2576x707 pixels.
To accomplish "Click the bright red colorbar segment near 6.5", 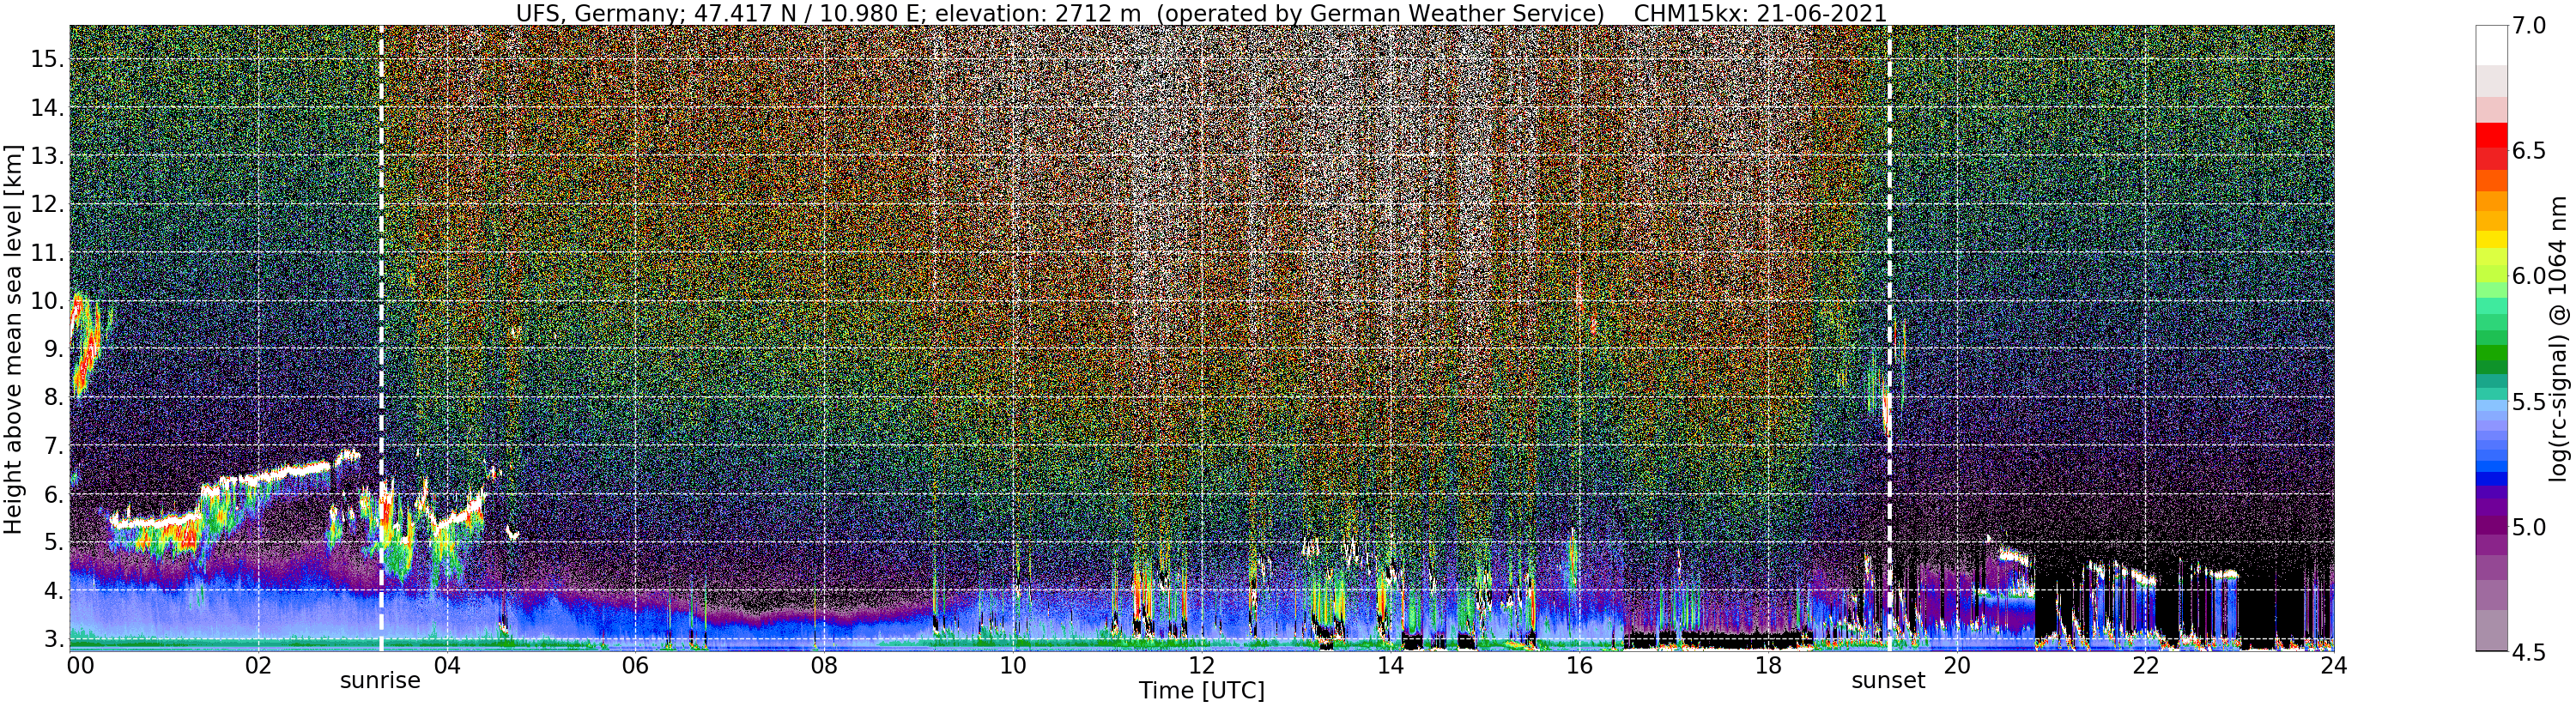I will coord(2490,135).
